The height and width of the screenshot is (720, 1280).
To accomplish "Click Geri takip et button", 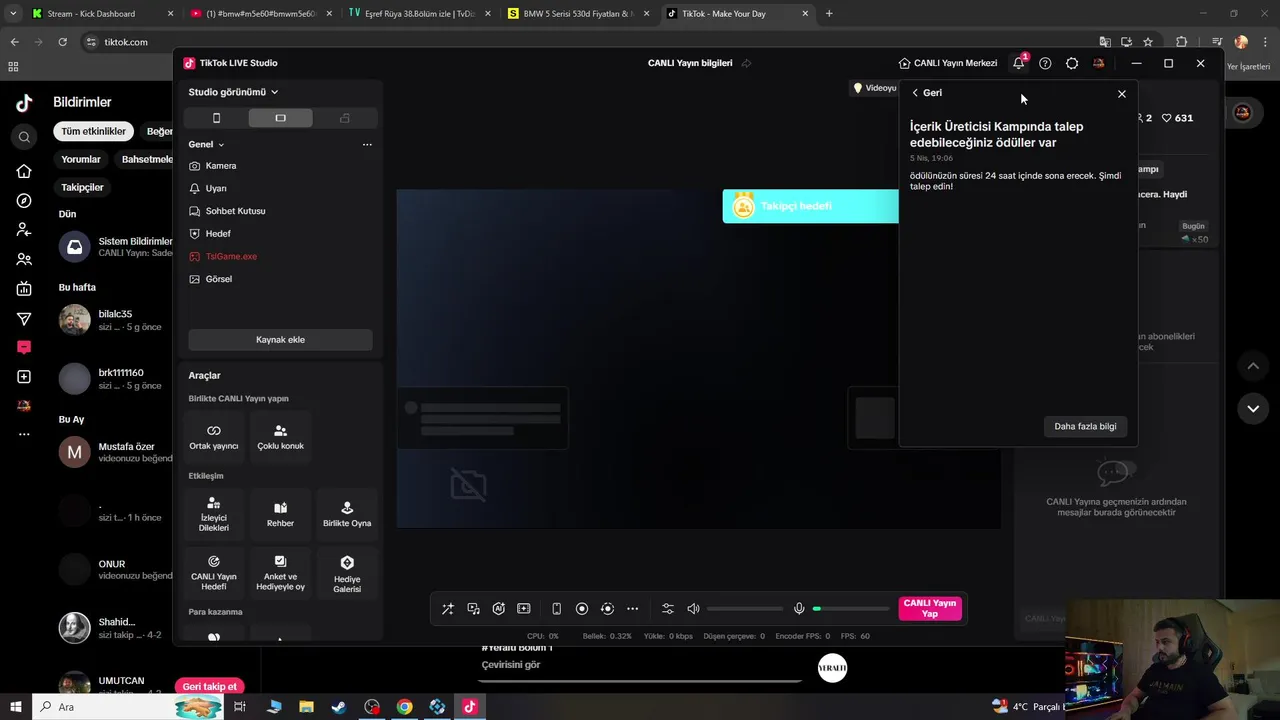I will tap(210, 687).
